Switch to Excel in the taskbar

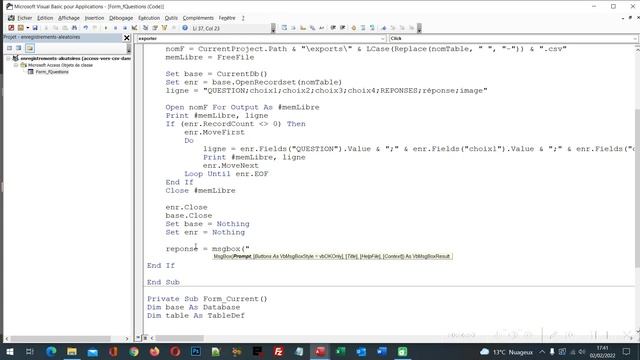pyautogui.click(x=341, y=351)
